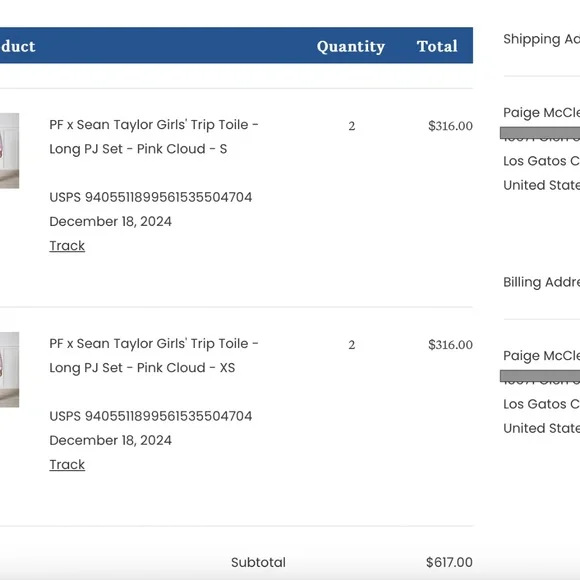Click the Track link for size XS order
Image resolution: width=580 pixels, height=580 pixels.
(67, 465)
